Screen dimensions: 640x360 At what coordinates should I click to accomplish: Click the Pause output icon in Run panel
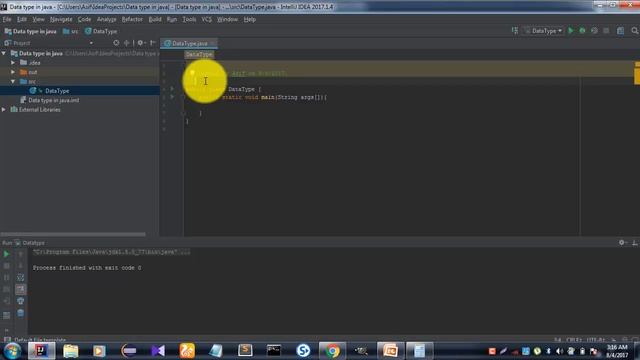[x=6, y=278]
